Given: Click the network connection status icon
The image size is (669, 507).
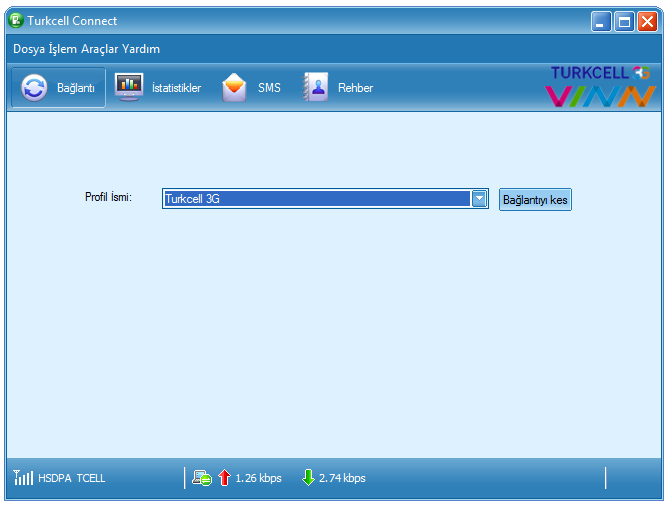Looking at the screenshot, I should tap(201, 478).
